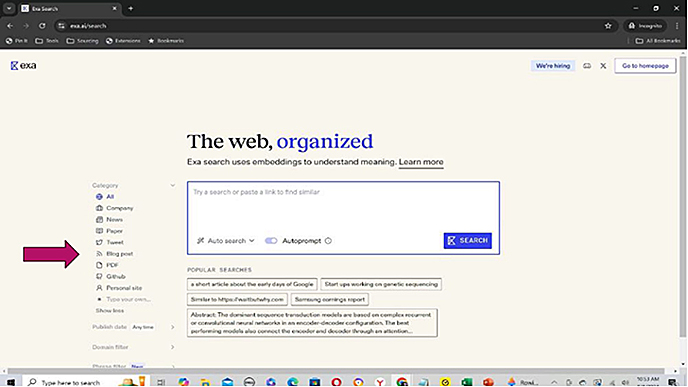Open the Any time date dropdown

pyautogui.click(x=143, y=327)
